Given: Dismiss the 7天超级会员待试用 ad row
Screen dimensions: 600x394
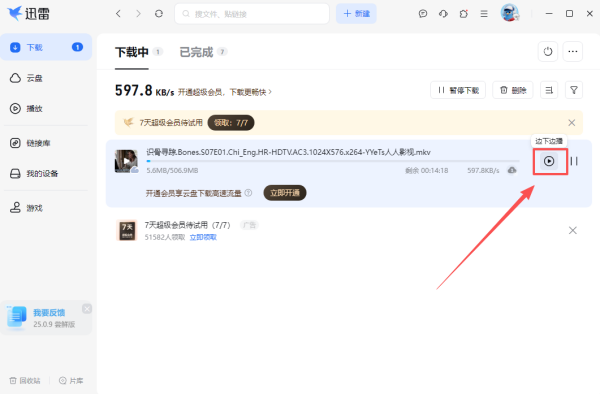Looking at the screenshot, I should point(573,230).
